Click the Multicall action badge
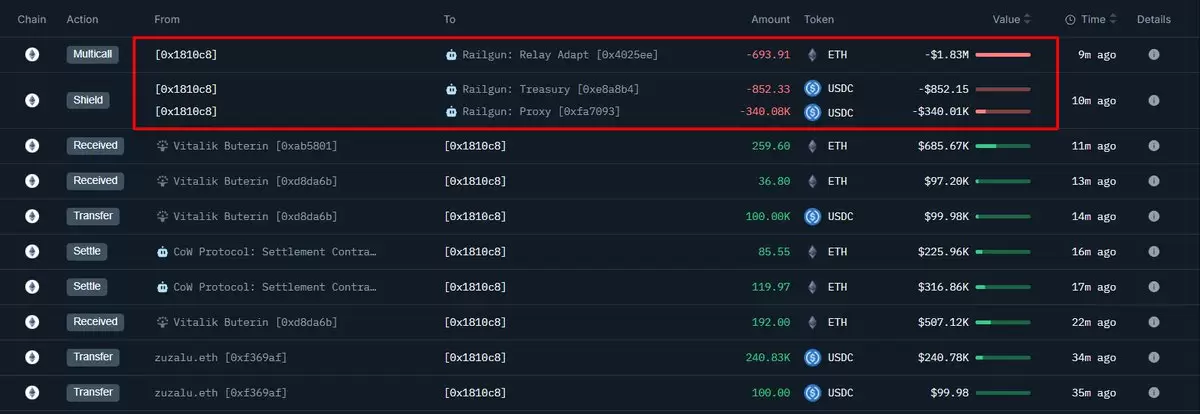This screenshot has width=1200, height=414. [x=94, y=55]
